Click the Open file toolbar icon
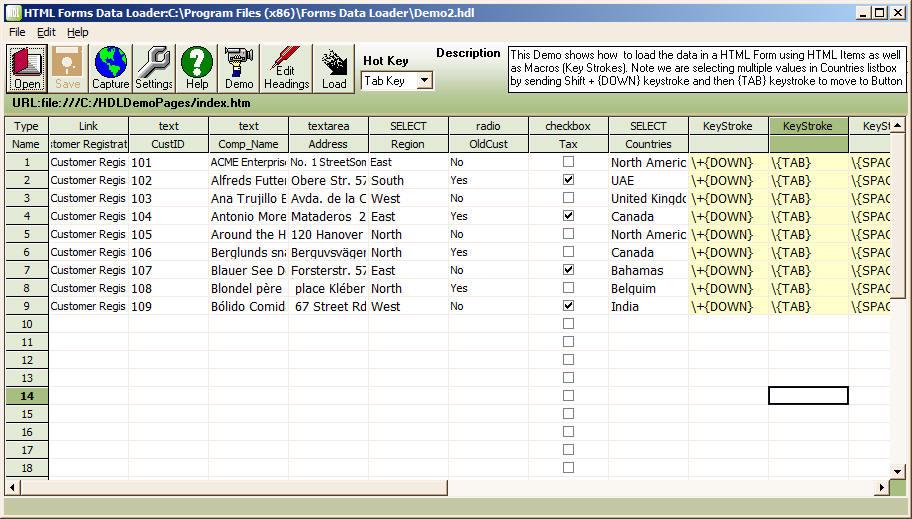The width and height of the screenshot is (912, 519). tap(28, 68)
